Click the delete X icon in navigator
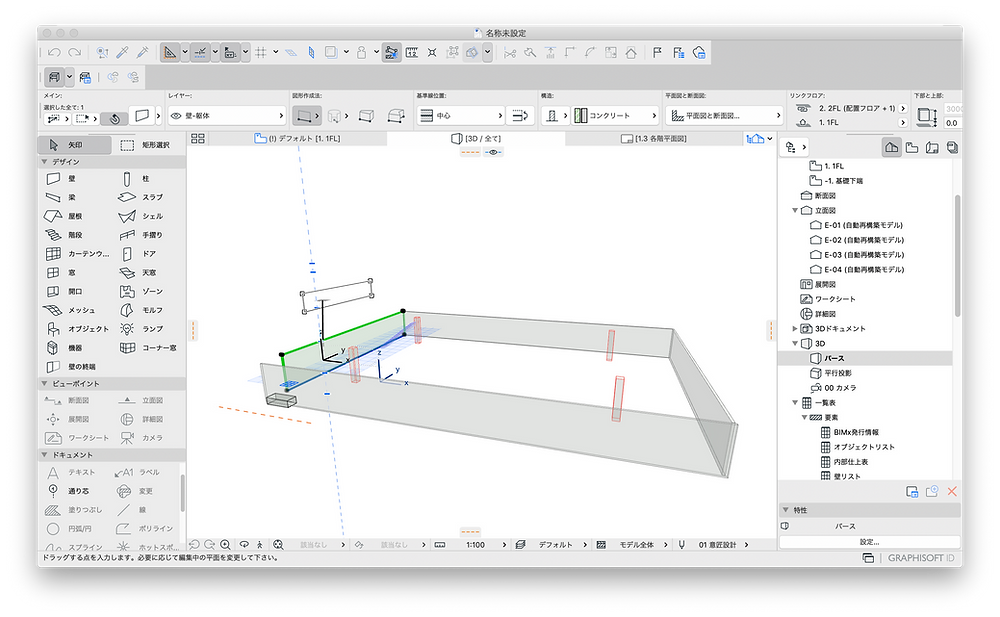The width and height of the screenshot is (1000, 617). (952, 491)
